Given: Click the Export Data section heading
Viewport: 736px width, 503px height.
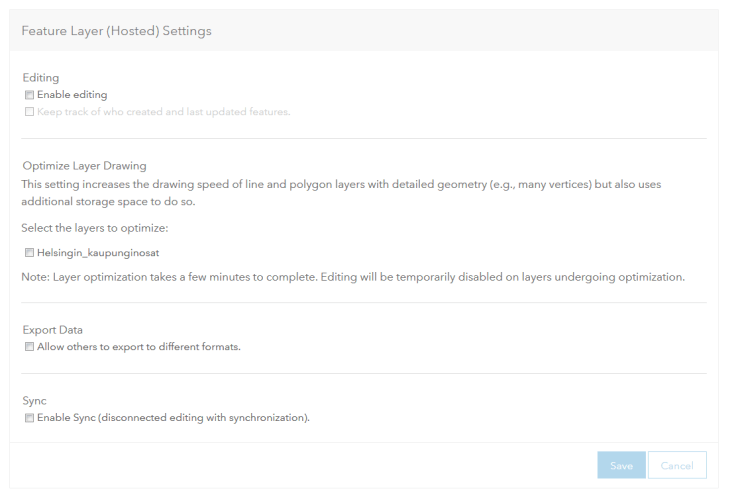Looking at the screenshot, I should tap(54, 330).
